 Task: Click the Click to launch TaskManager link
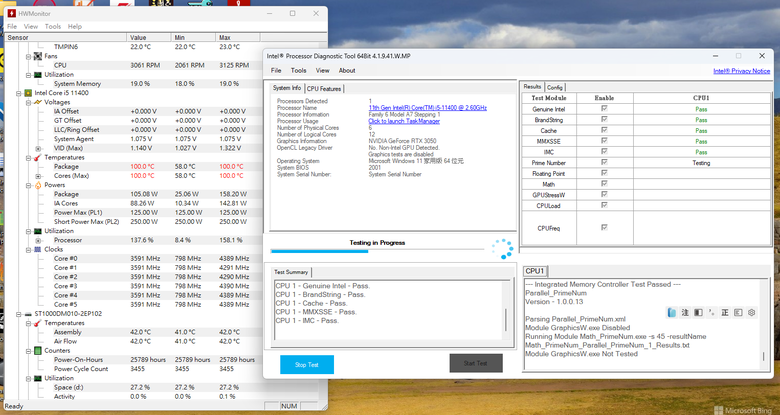tap(404, 121)
